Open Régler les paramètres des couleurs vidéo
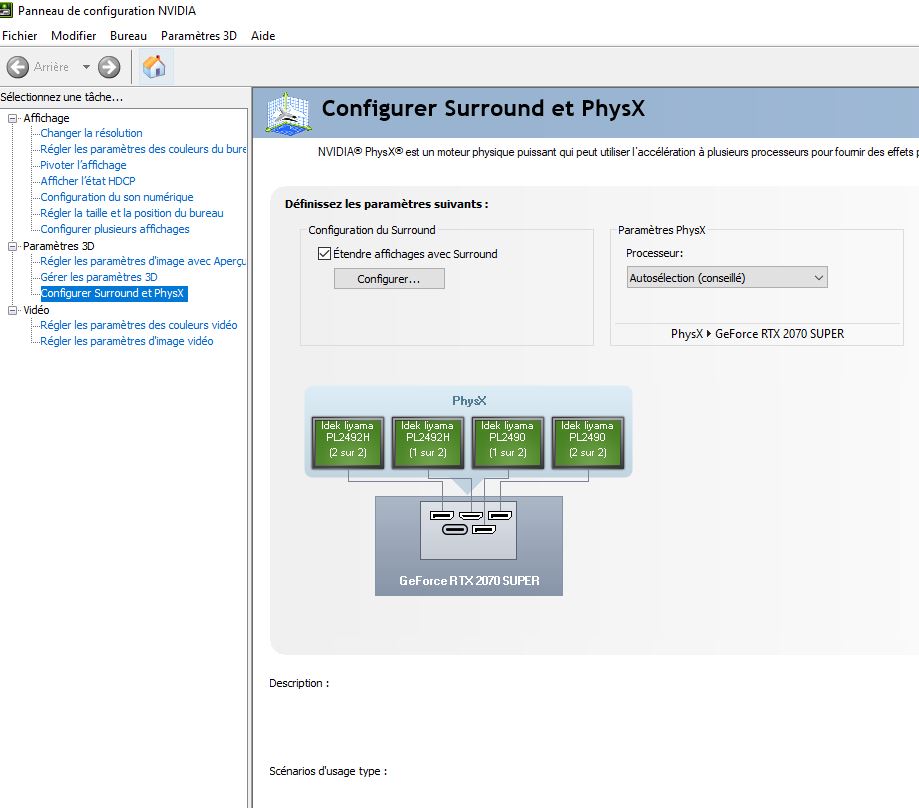Screen dimensions: 919x808 coord(138,325)
